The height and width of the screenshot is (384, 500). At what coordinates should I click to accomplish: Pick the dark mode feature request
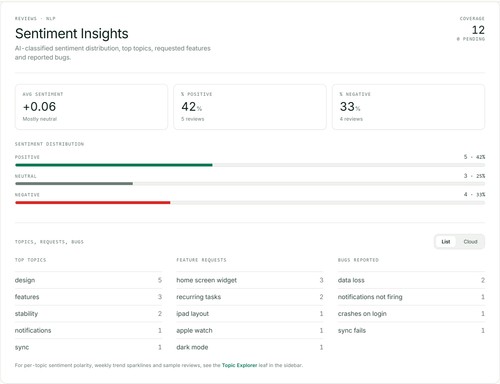point(250,347)
